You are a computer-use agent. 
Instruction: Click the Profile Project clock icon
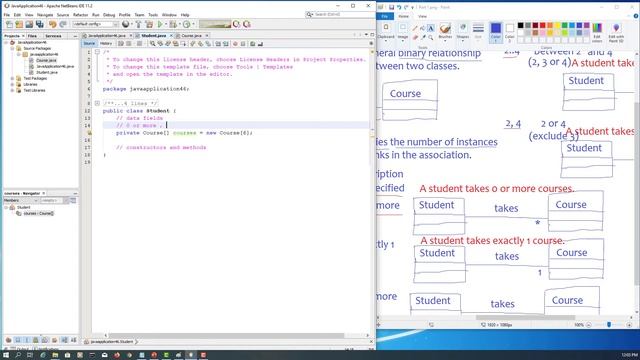point(187,24)
